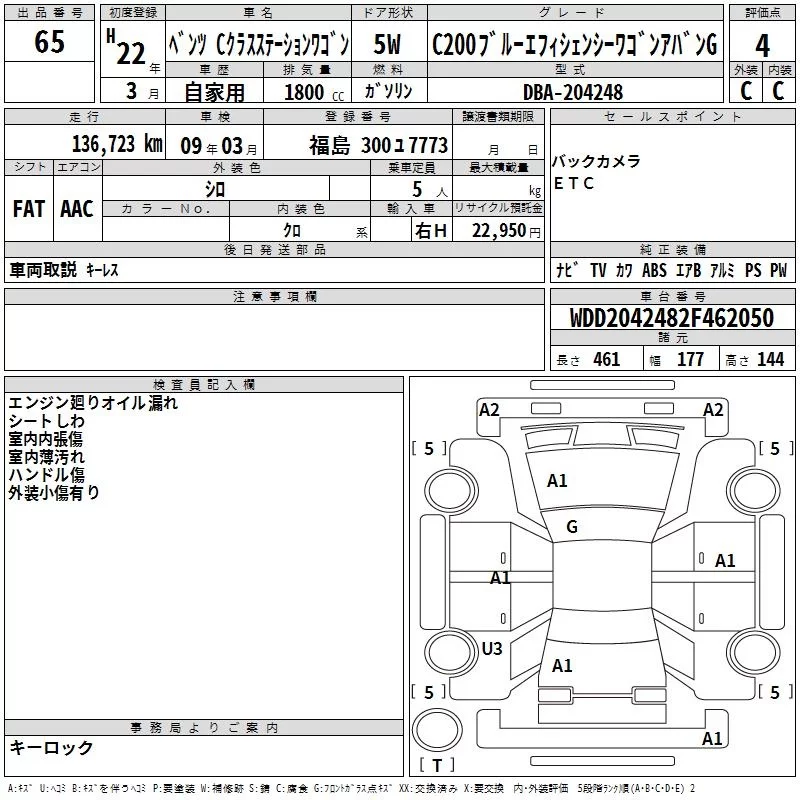Click the エアB airbag item
The image size is (800, 800).
point(688,270)
